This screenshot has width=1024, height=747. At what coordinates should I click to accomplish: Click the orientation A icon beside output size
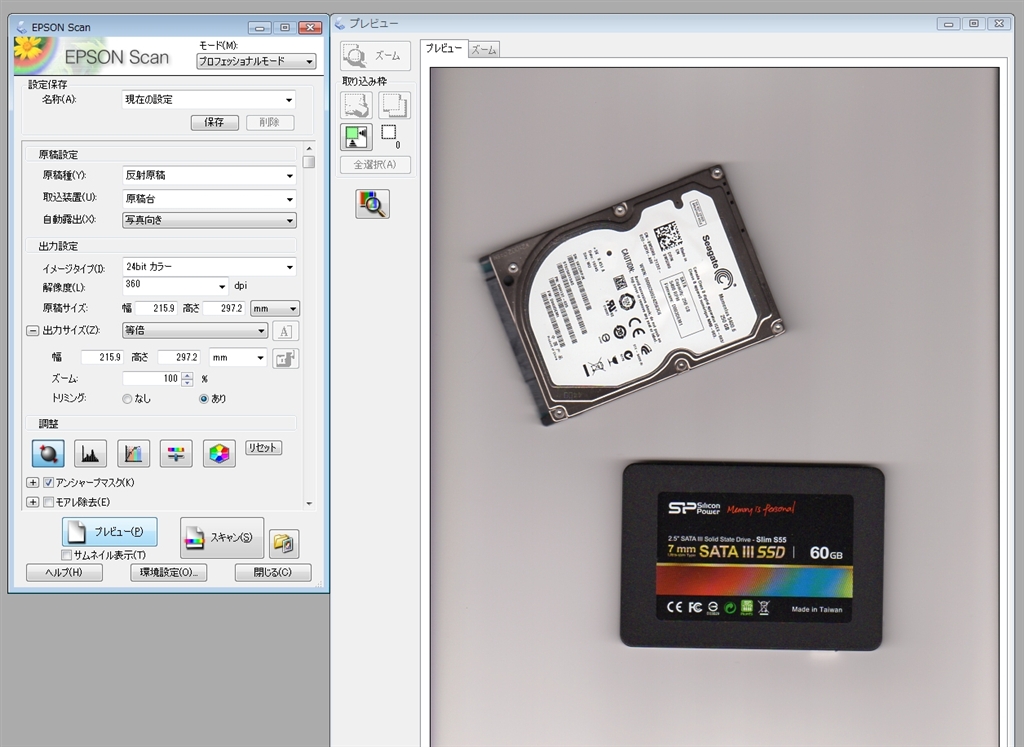point(285,331)
